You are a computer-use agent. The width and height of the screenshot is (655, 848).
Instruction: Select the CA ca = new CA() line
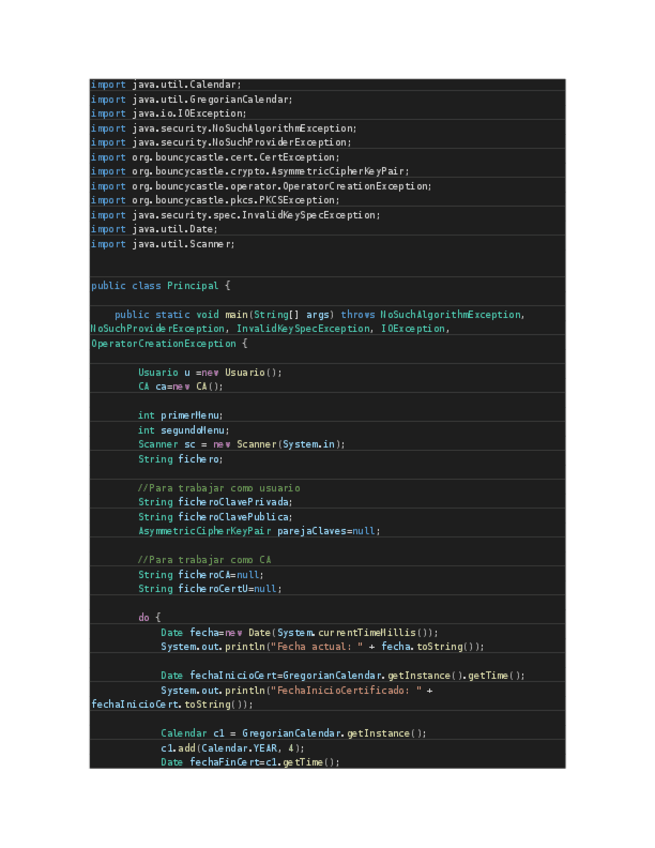coord(180,386)
